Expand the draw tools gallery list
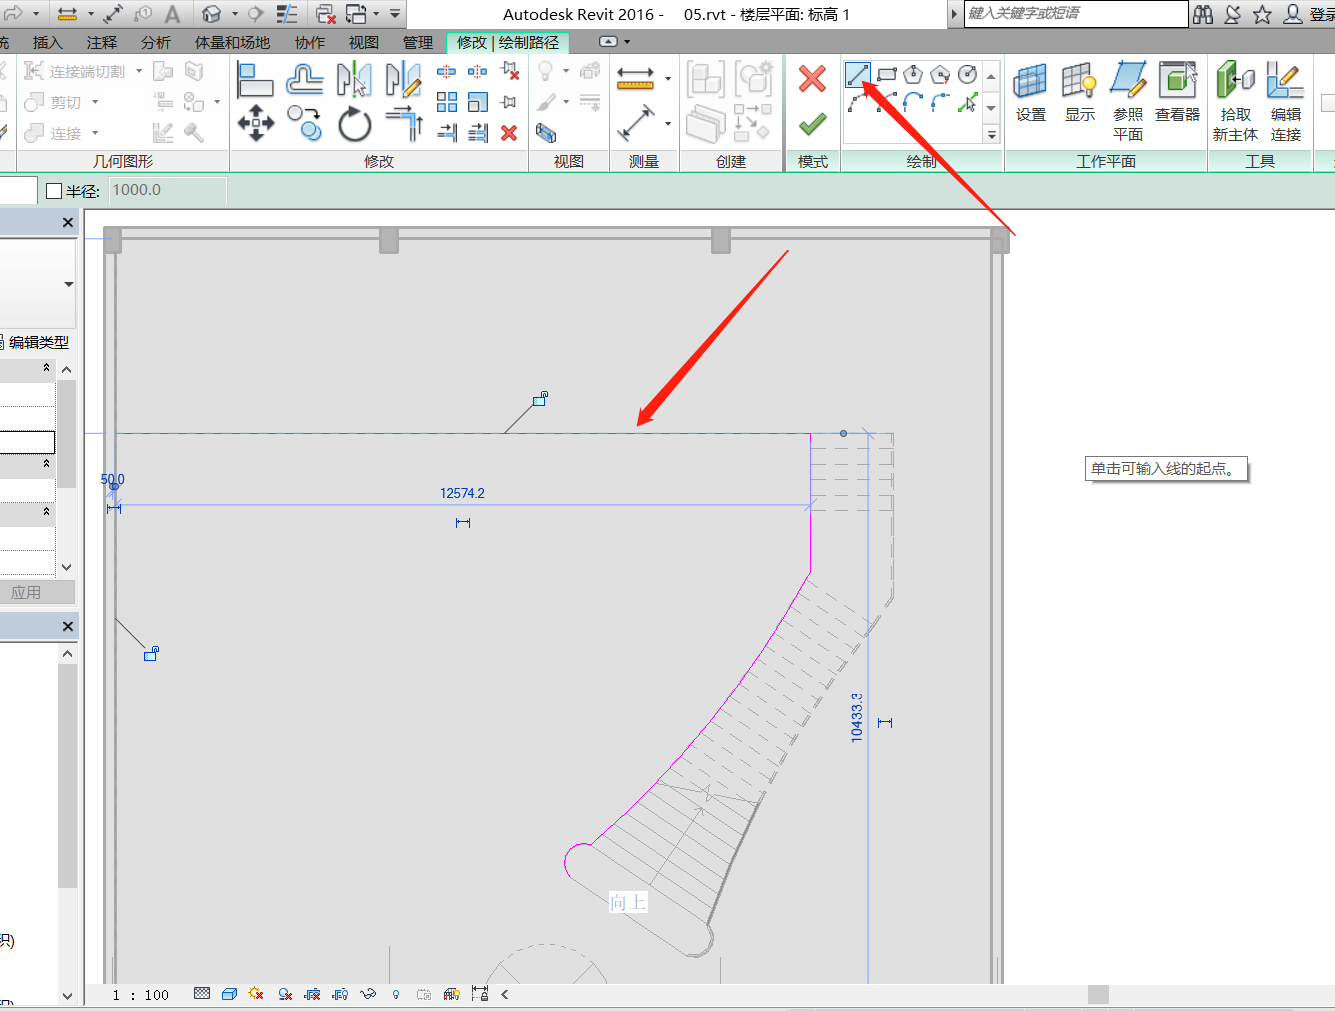 coord(991,134)
